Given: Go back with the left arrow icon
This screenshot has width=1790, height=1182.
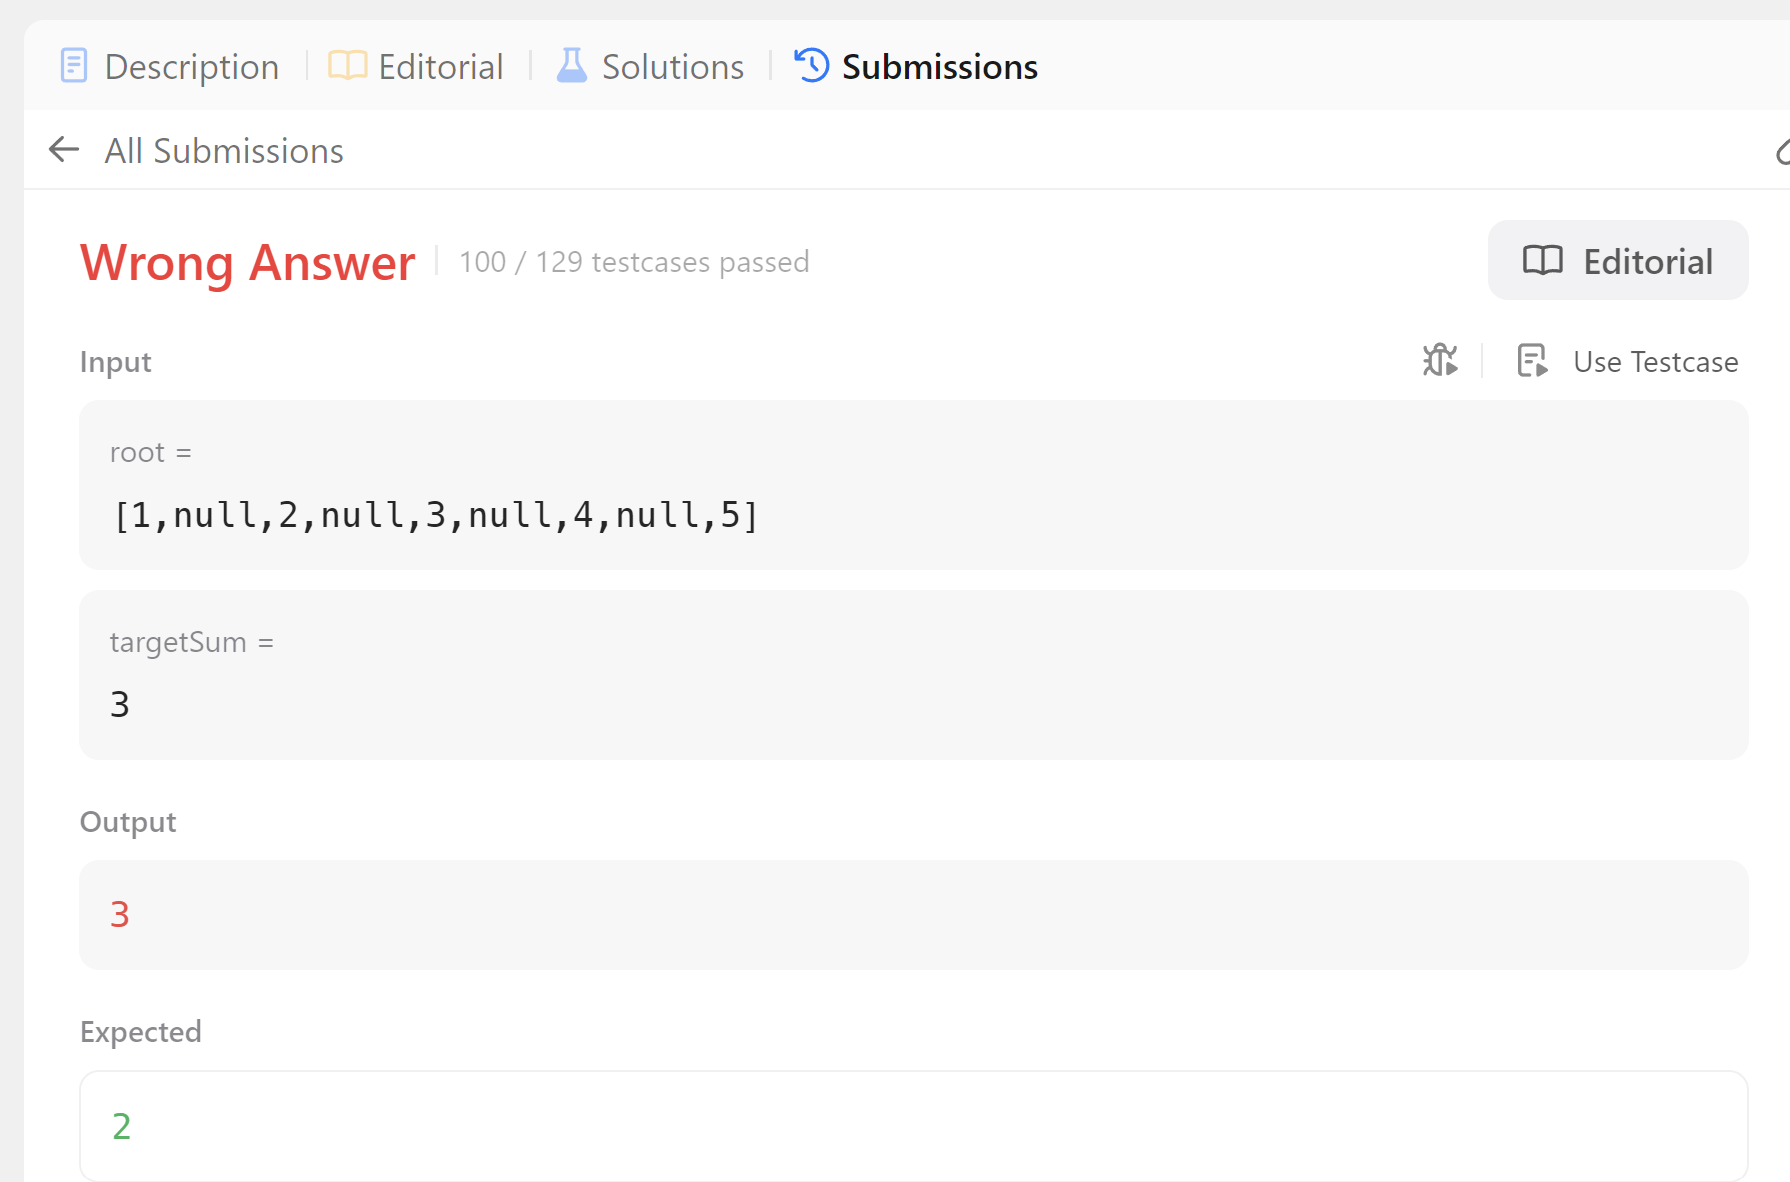Looking at the screenshot, I should 64,150.
